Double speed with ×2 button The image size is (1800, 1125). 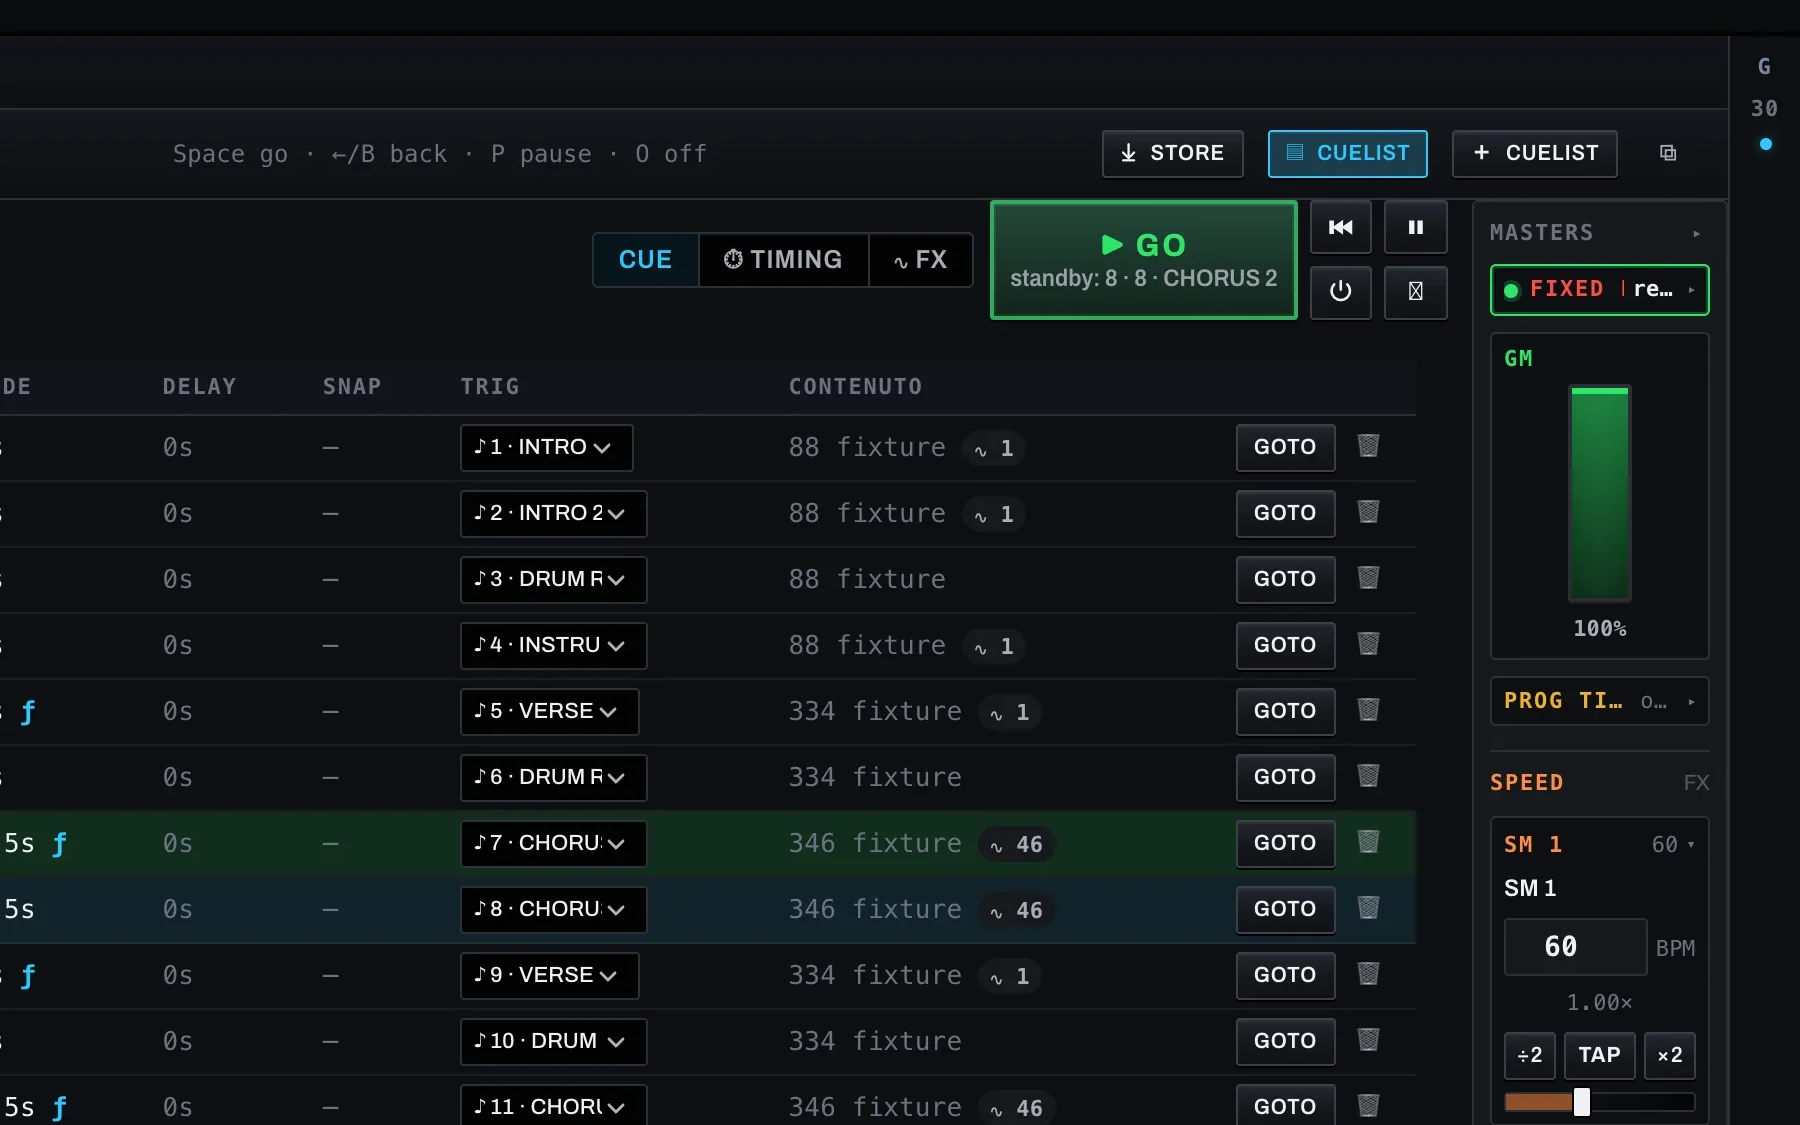(1669, 1055)
